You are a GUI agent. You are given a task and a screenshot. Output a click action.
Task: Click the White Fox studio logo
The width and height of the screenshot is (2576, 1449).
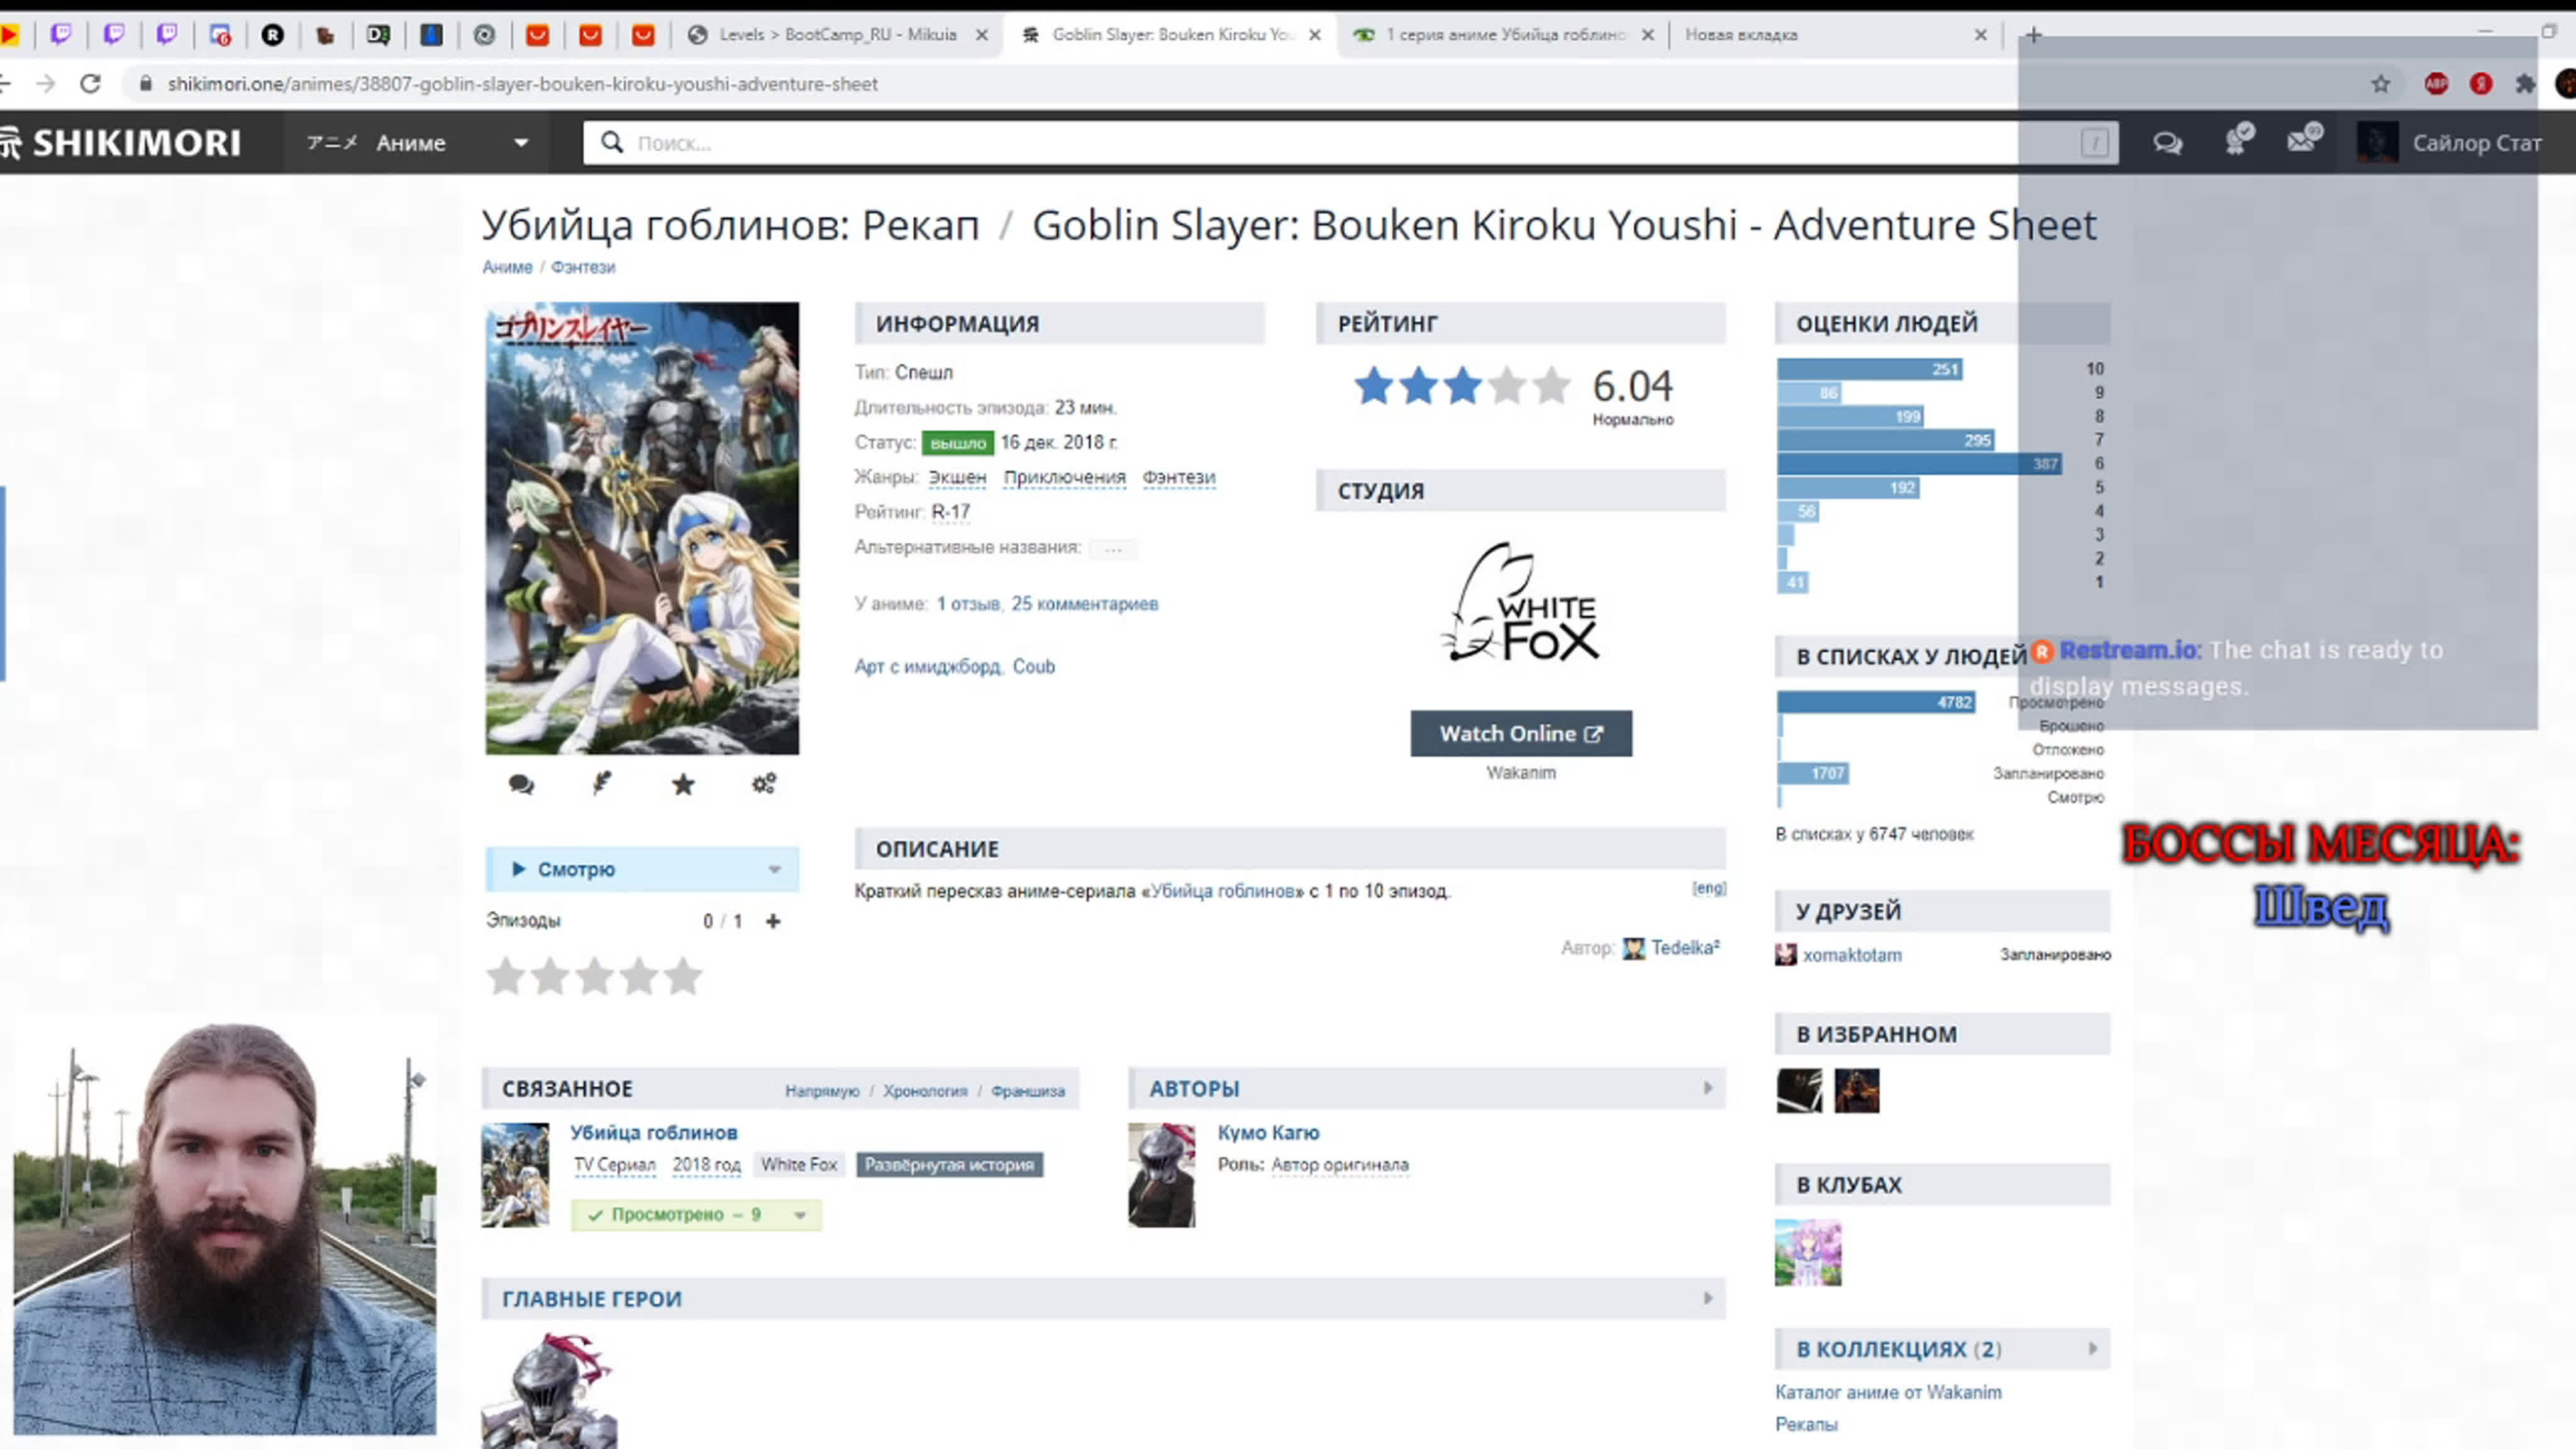pyautogui.click(x=1521, y=603)
